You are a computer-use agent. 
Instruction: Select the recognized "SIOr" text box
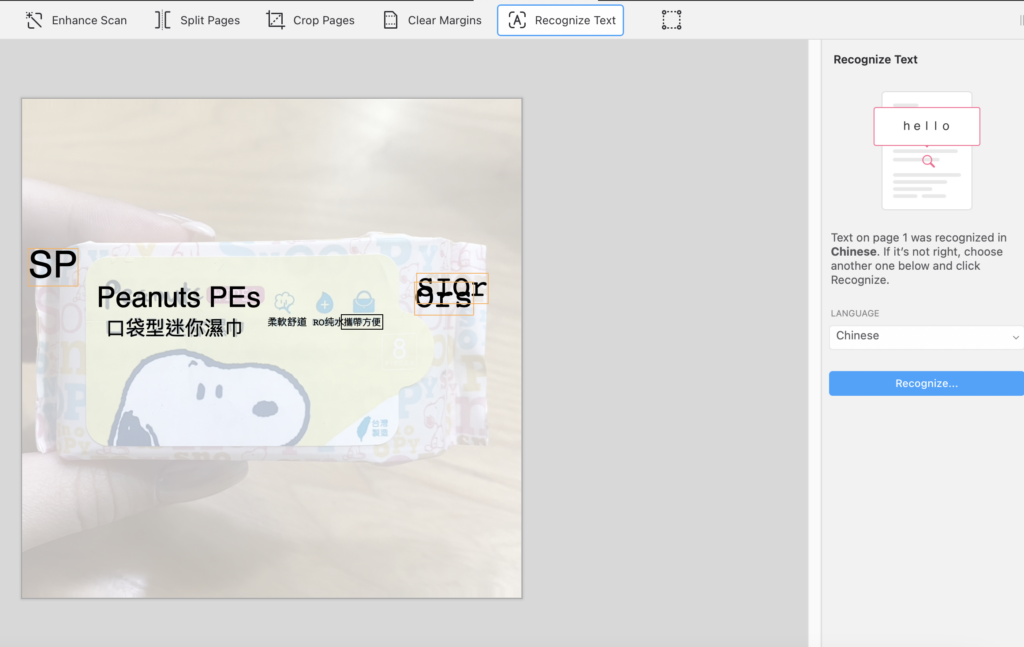tap(452, 289)
